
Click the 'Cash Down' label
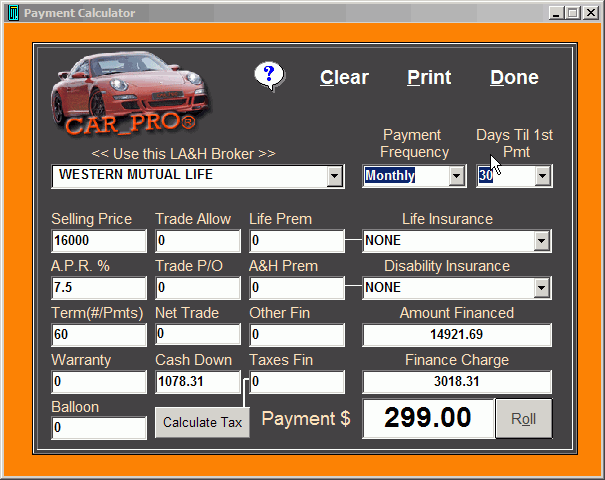(193, 360)
